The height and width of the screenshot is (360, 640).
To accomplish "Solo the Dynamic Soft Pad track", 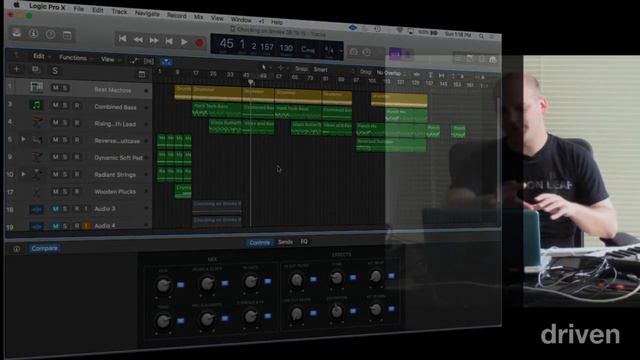I will pos(65,157).
